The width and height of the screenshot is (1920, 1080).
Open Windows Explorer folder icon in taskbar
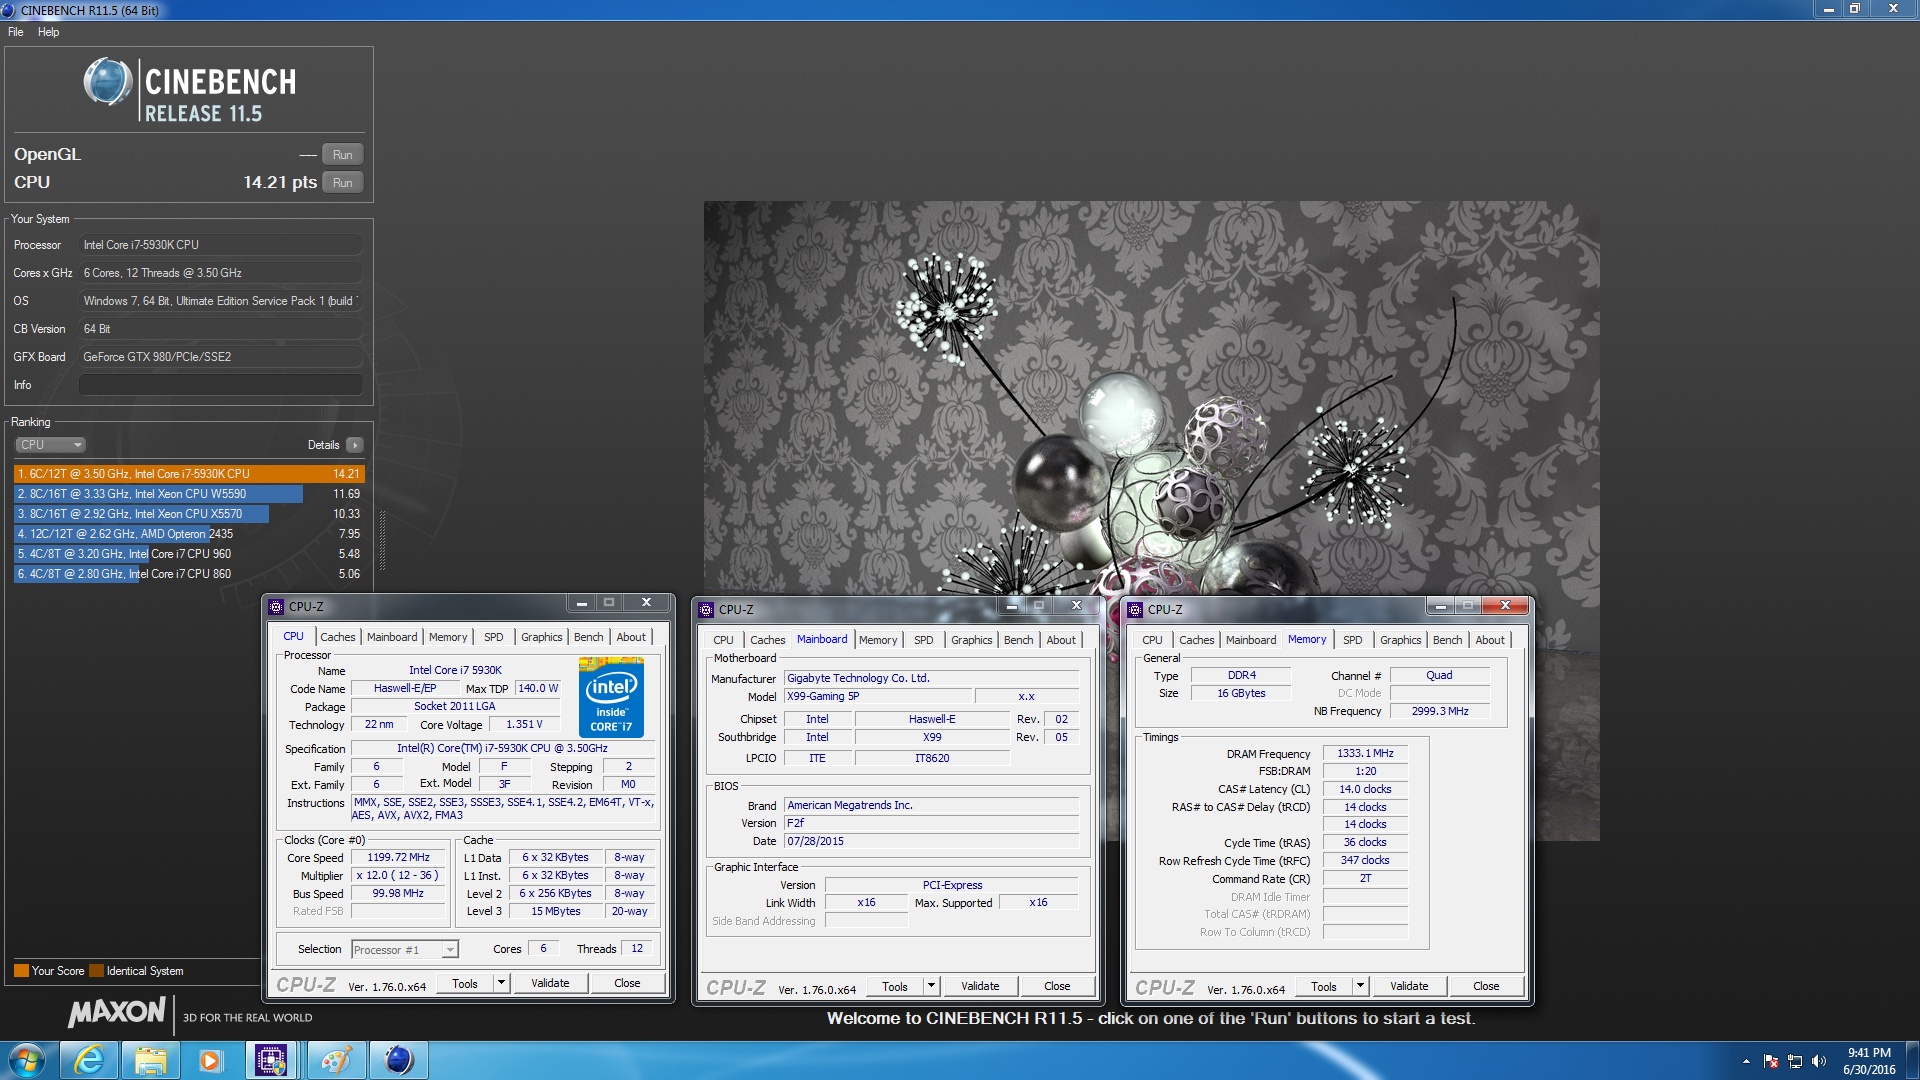[x=151, y=1060]
